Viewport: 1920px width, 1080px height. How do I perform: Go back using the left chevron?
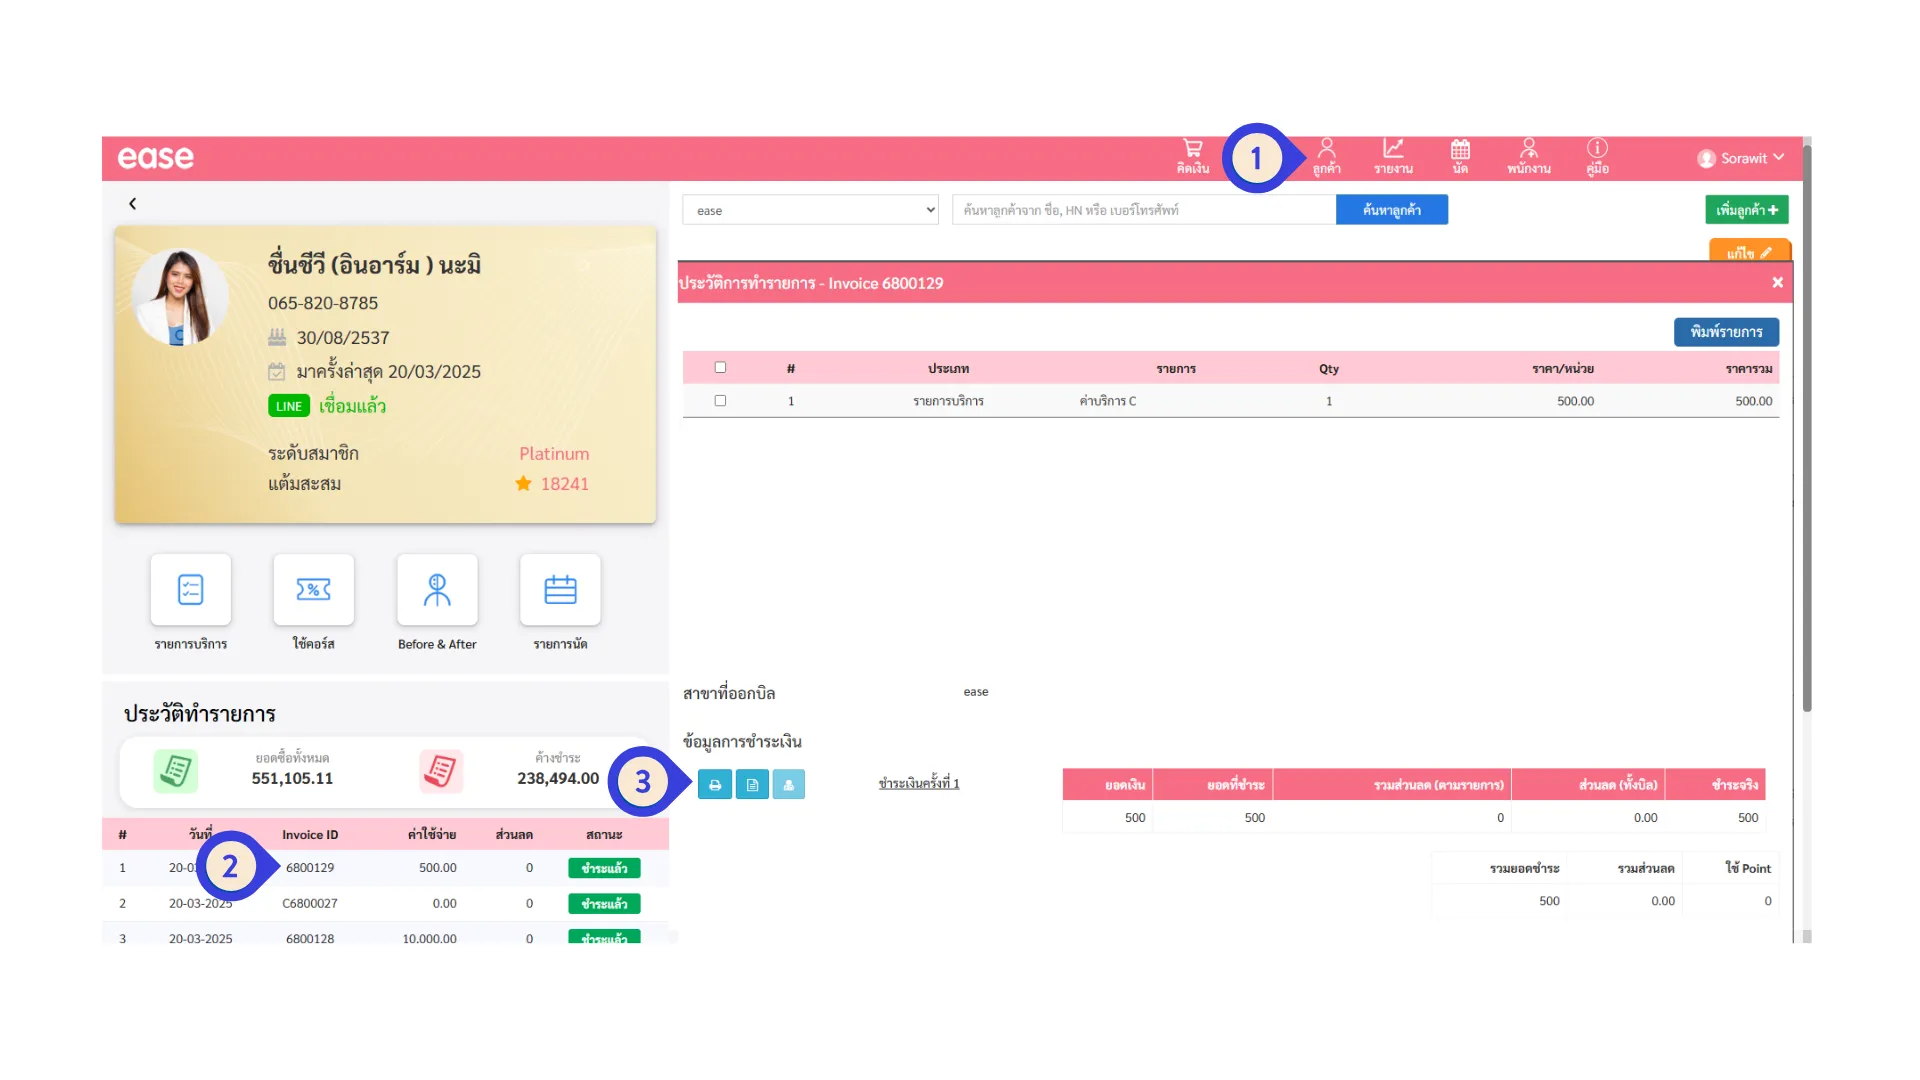[x=132, y=204]
